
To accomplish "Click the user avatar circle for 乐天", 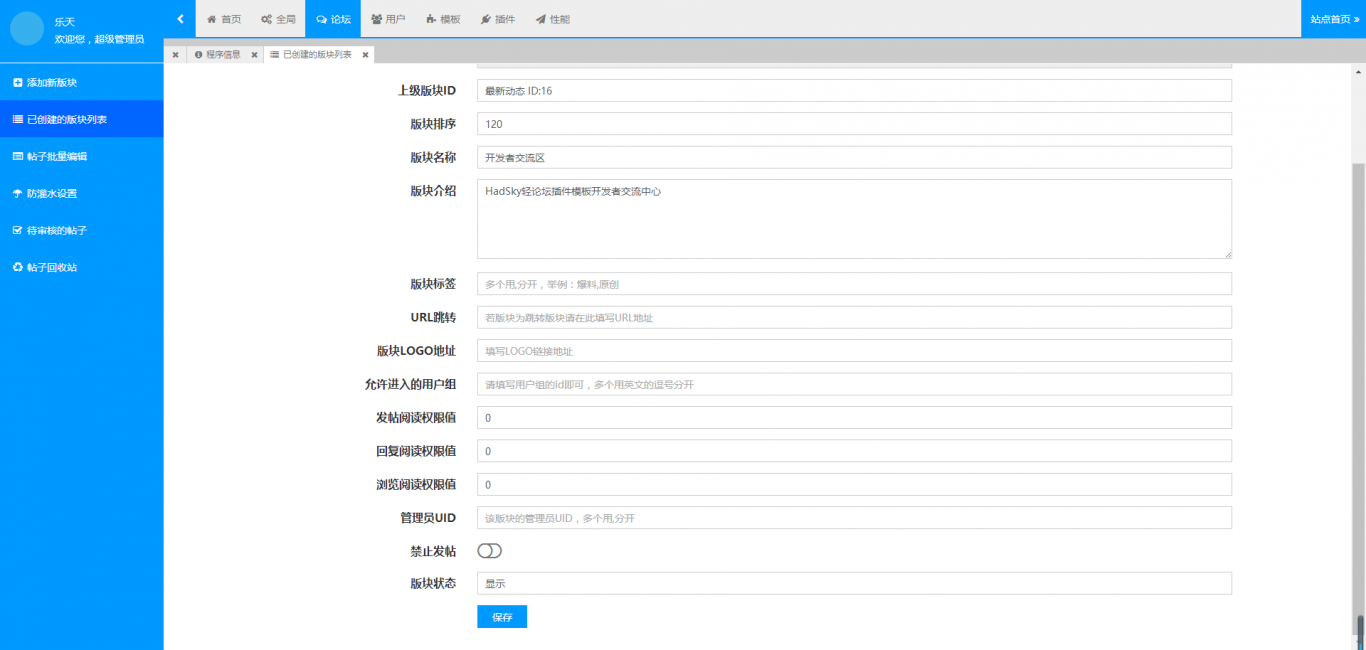I will 27,29.
